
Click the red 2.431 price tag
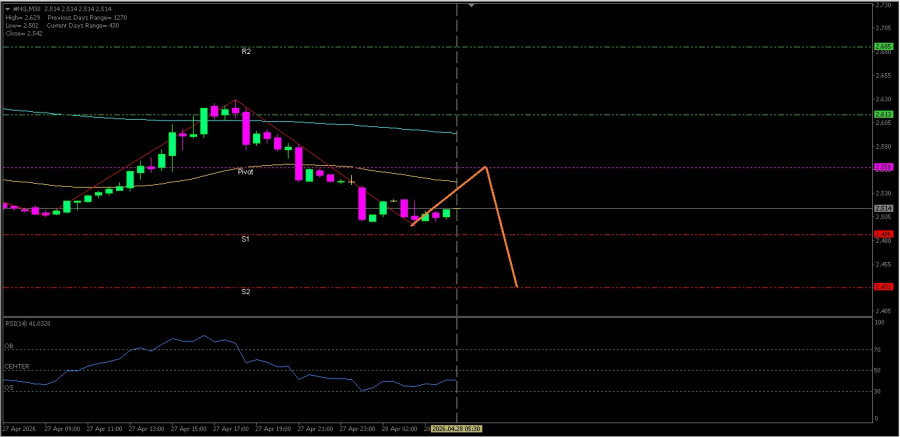[x=882, y=287]
